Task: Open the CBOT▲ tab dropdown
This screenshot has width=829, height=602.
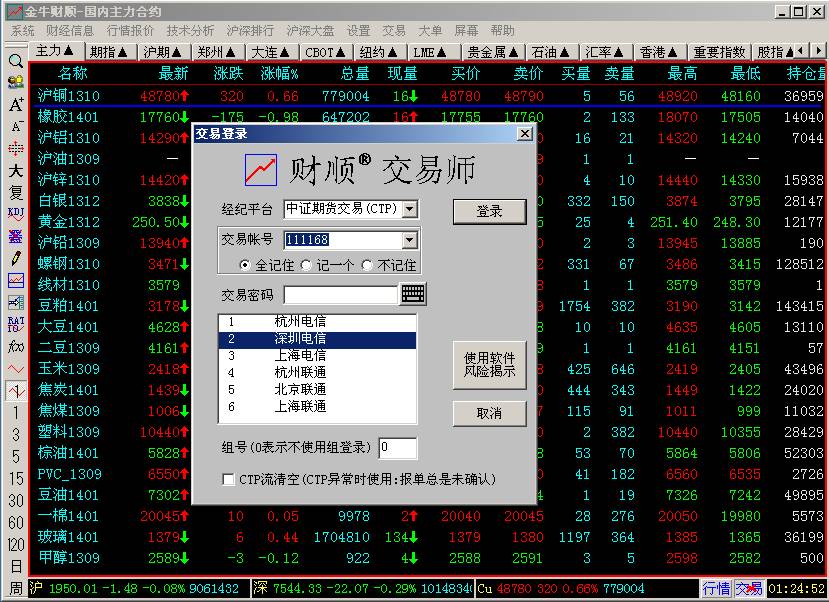Action: click(x=326, y=52)
